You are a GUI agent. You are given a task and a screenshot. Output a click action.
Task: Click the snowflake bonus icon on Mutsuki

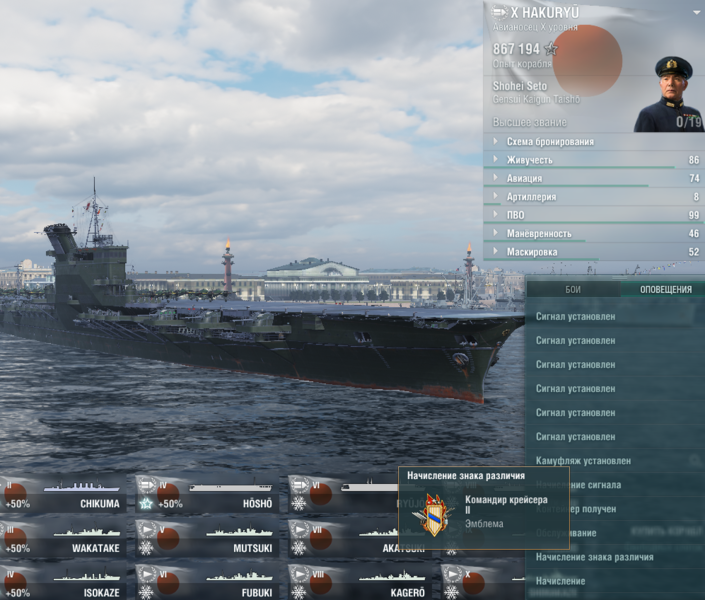coord(146,547)
